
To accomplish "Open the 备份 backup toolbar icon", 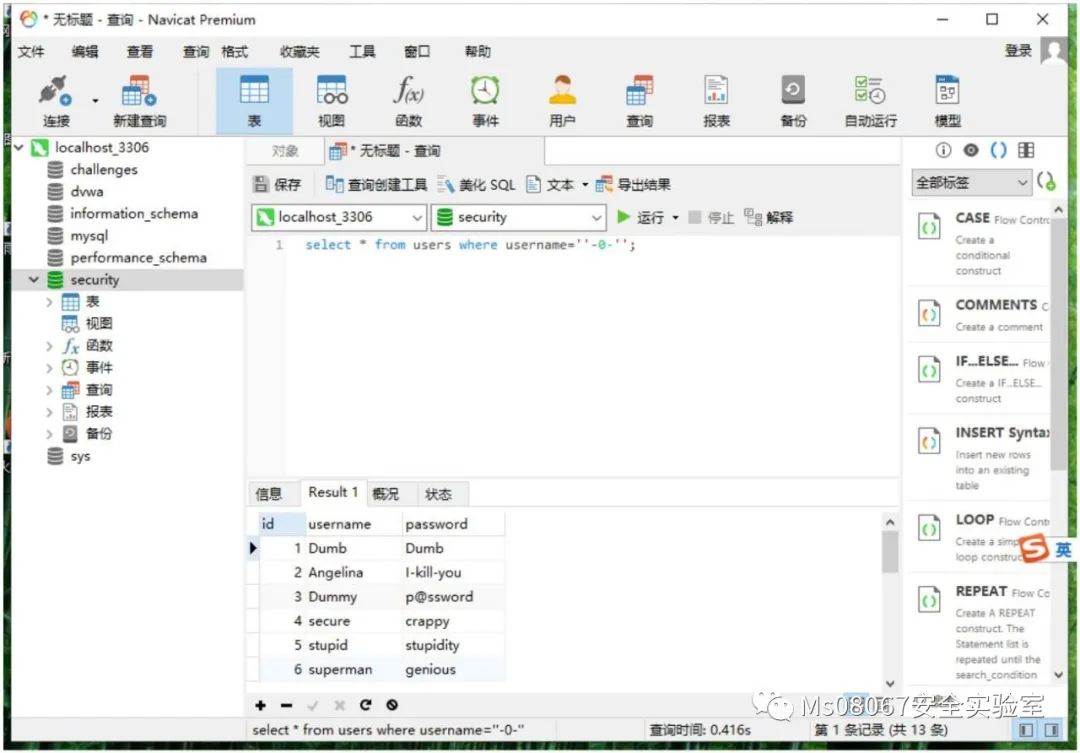I will point(793,101).
